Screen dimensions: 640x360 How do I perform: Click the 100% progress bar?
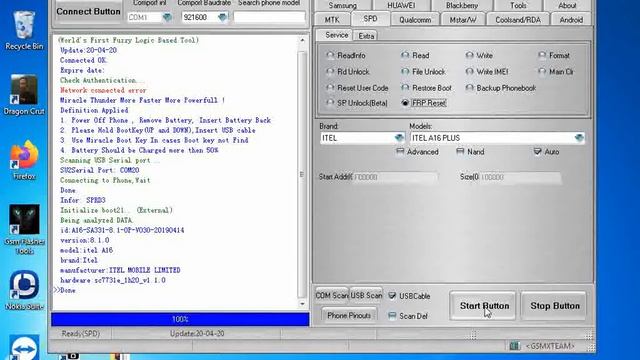tap(180, 319)
